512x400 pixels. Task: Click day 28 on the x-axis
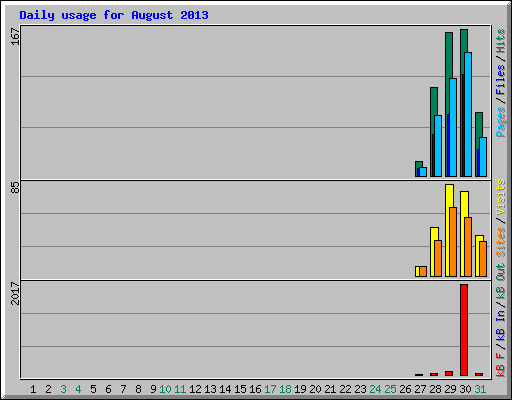coord(435,389)
